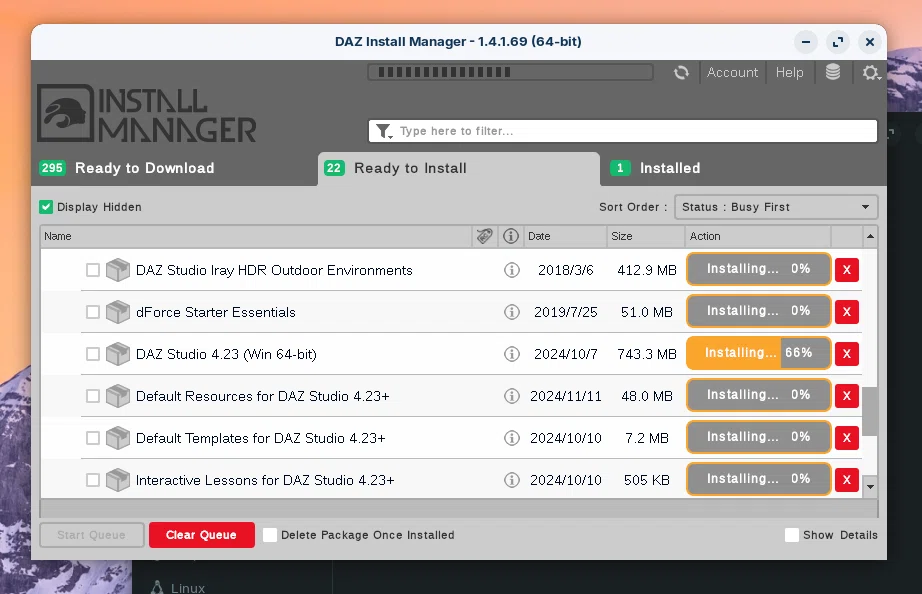The height and width of the screenshot is (594, 922).
Task: Click the 743.3 MB size value
Action: [646, 354]
